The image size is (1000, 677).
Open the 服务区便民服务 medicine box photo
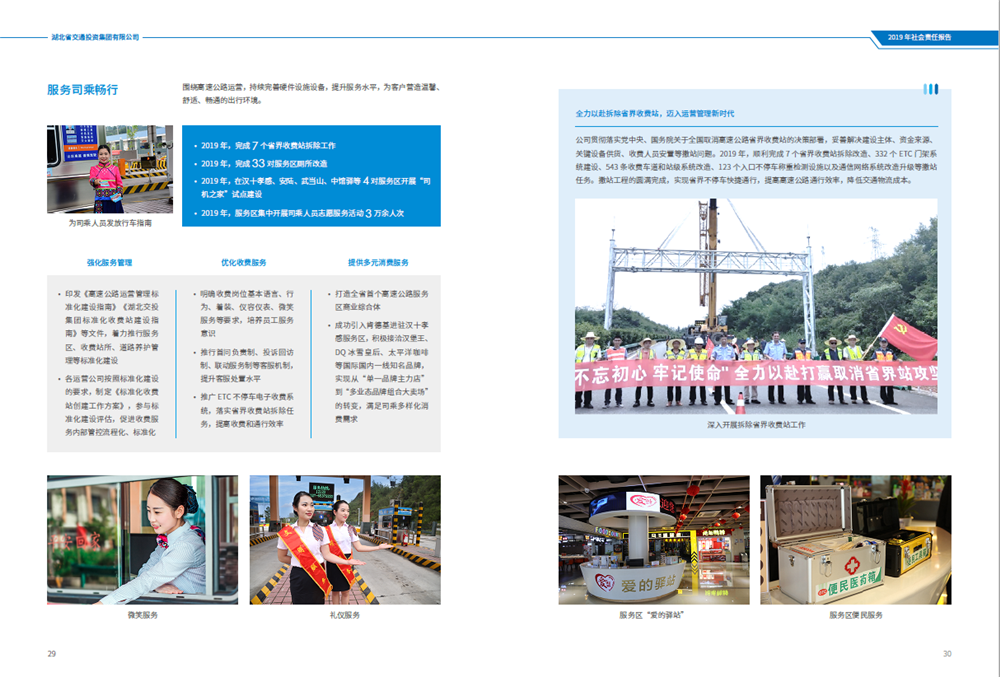pyautogui.click(x=855, y=539)
